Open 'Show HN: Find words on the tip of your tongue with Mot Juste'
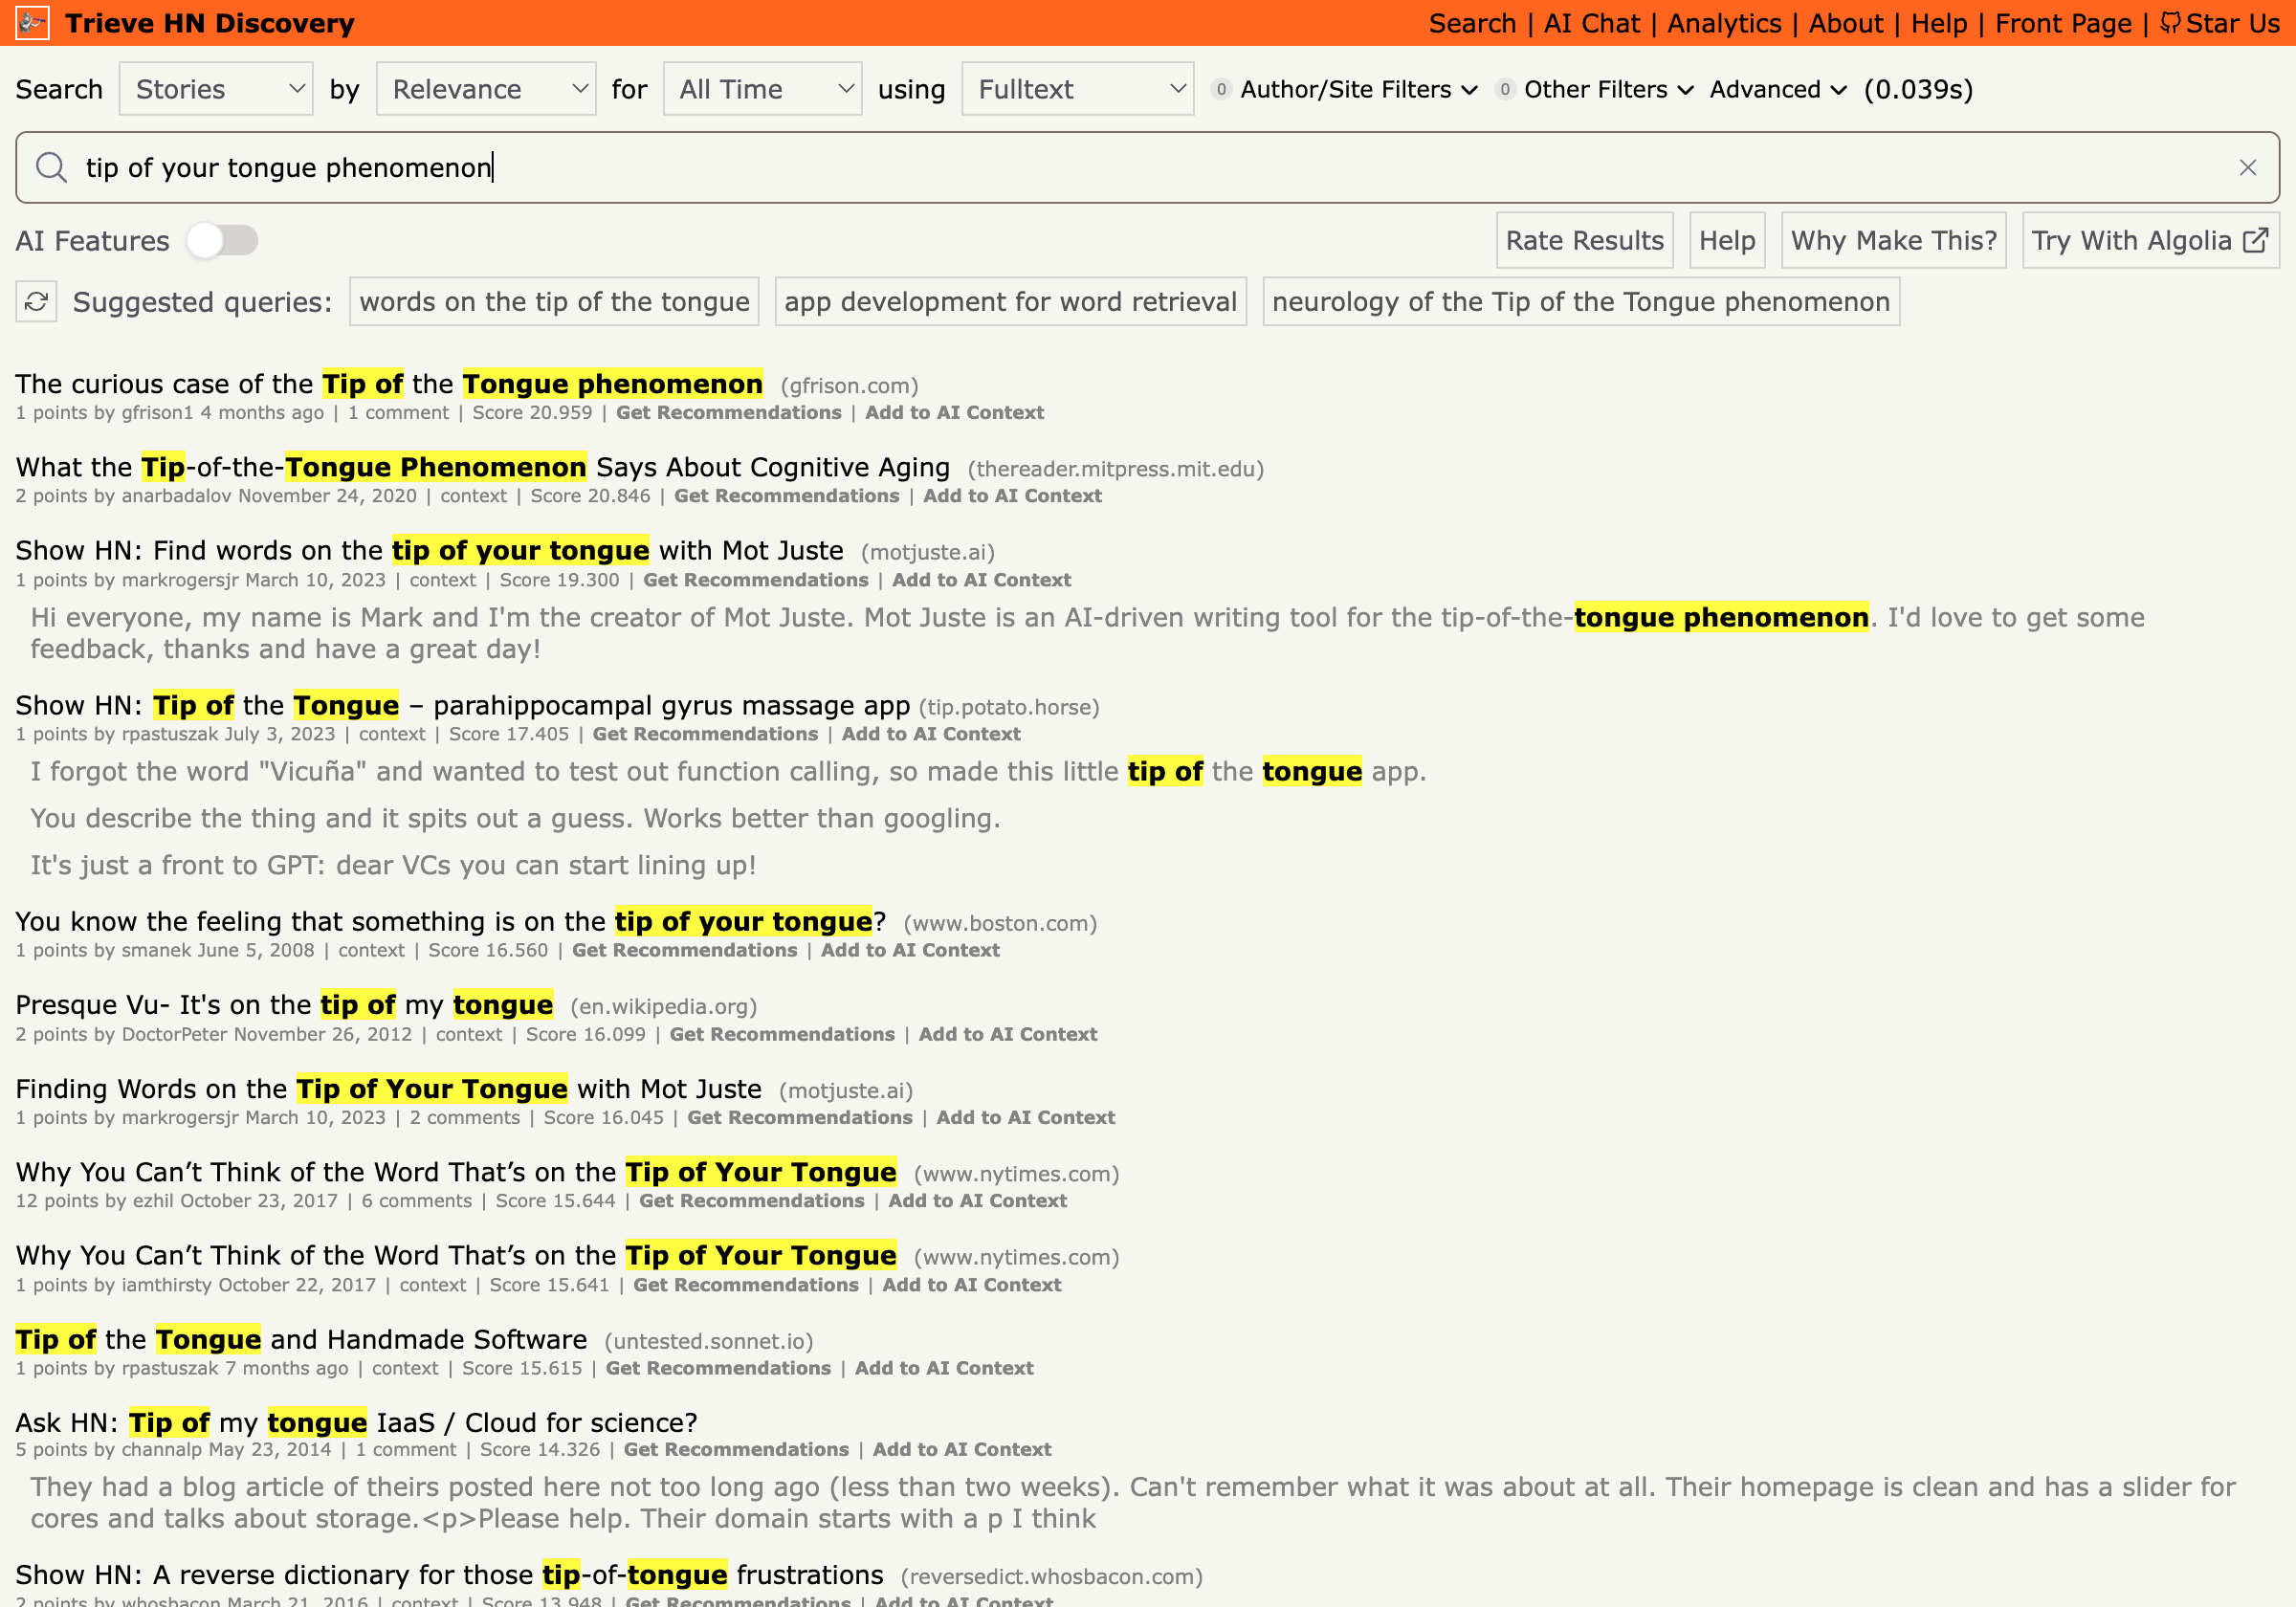The image size is (2296, 1607). [429, 550]
